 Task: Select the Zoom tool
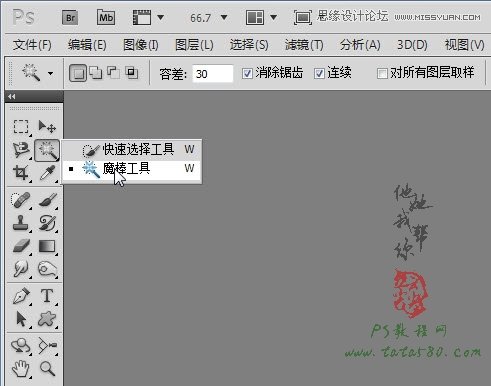point(47,369)
